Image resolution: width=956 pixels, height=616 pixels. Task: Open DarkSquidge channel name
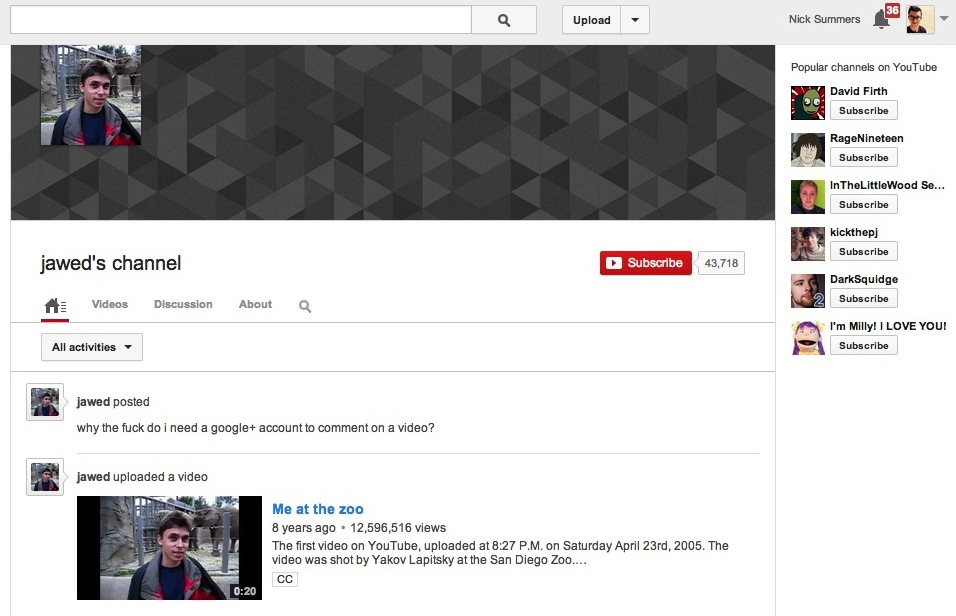point(864,279)
